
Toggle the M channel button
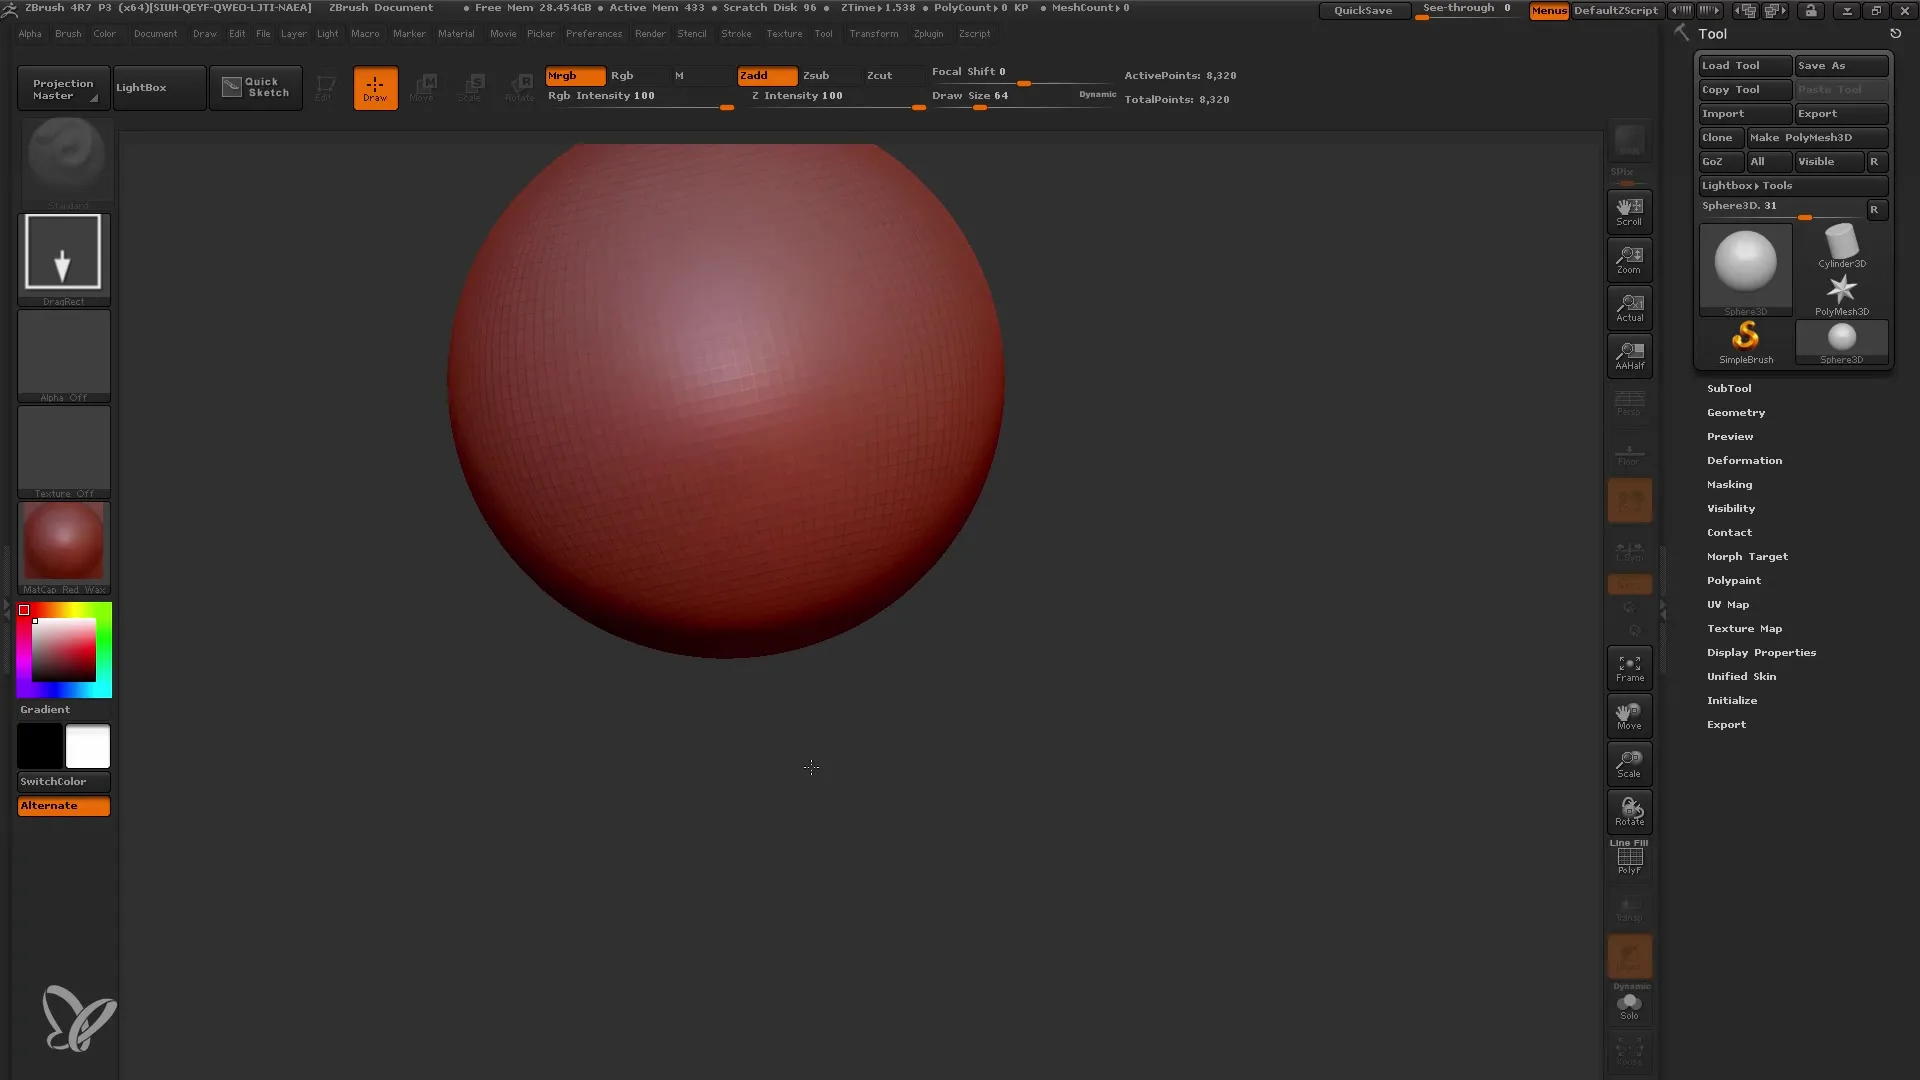[680, 75]
